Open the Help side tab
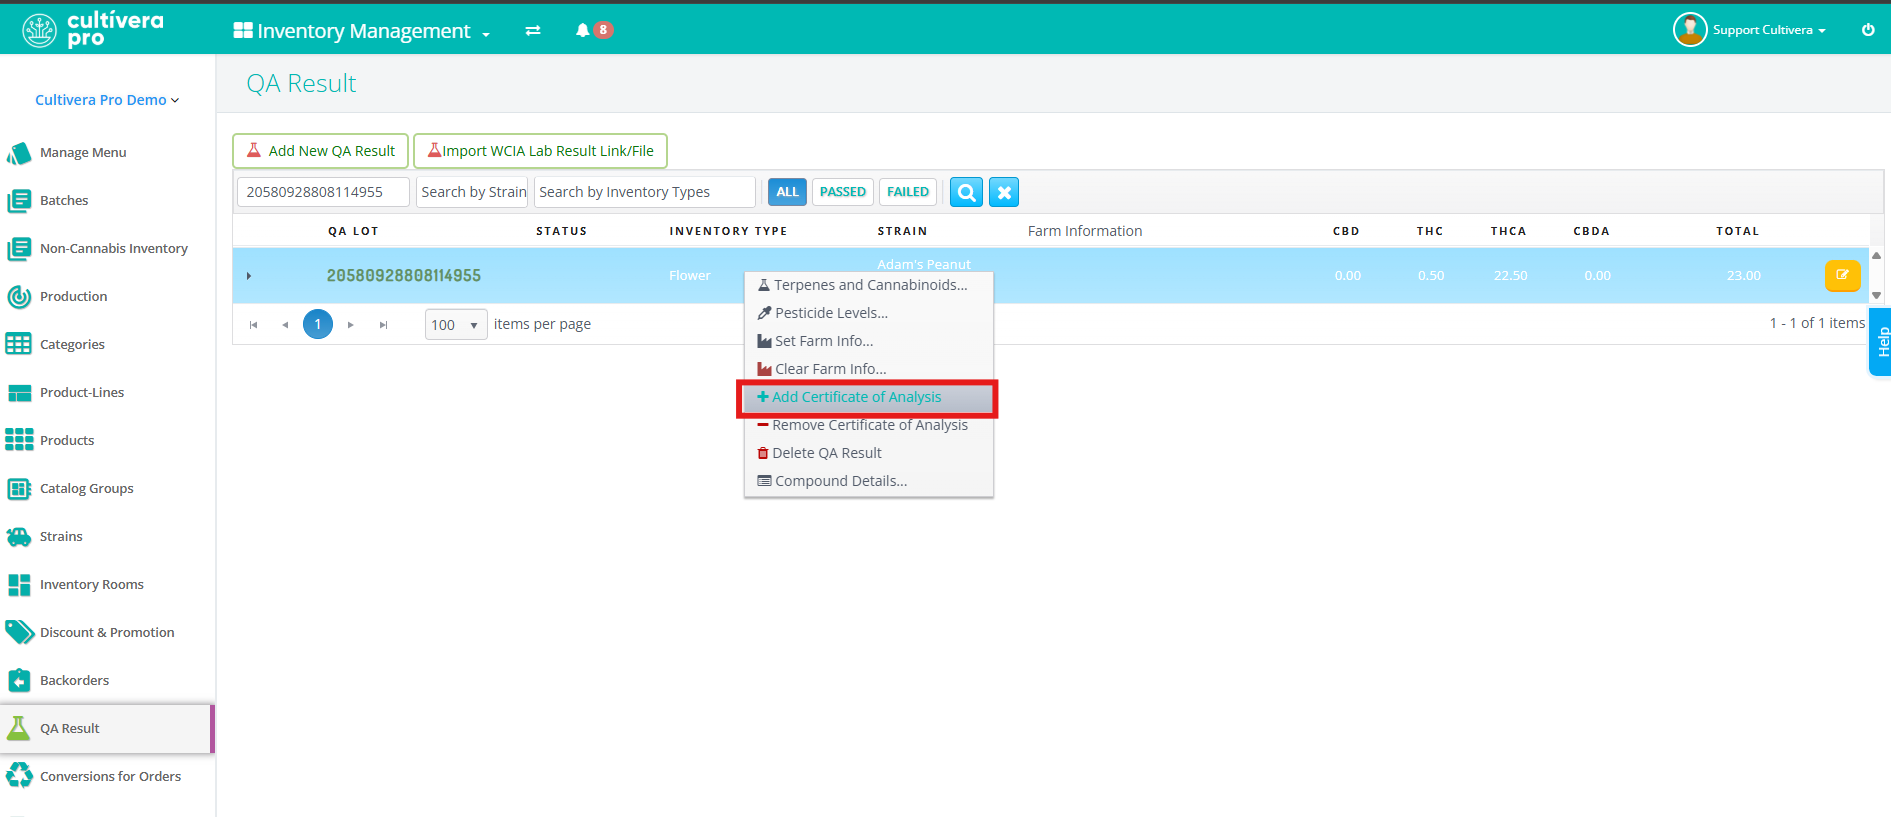The width and height of the screenshot is (1891, 817). coord(1881,342)
